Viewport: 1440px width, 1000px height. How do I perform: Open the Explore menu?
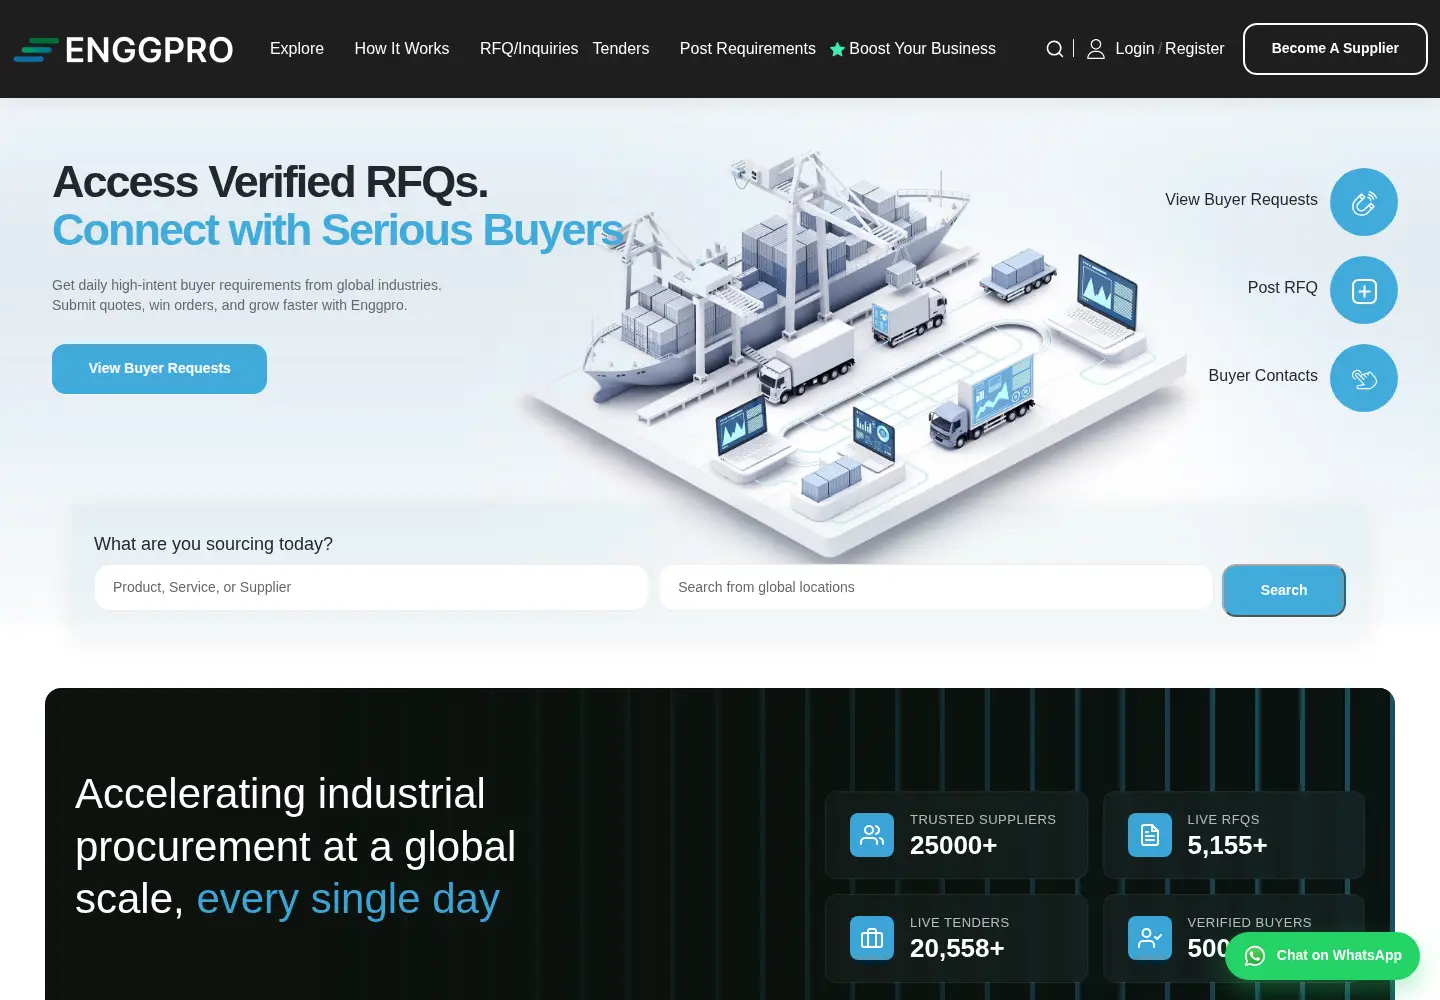pyautogui.click(x=297, y=49)
